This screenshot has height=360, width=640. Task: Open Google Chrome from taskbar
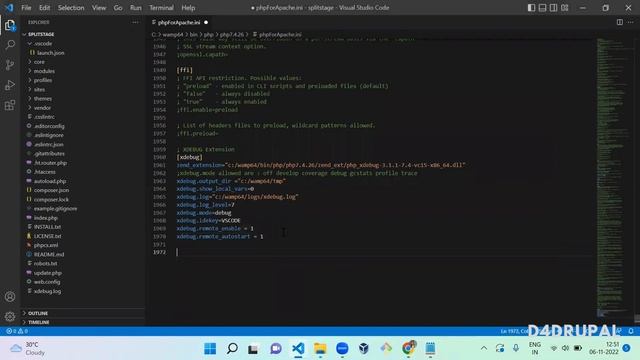408,349
